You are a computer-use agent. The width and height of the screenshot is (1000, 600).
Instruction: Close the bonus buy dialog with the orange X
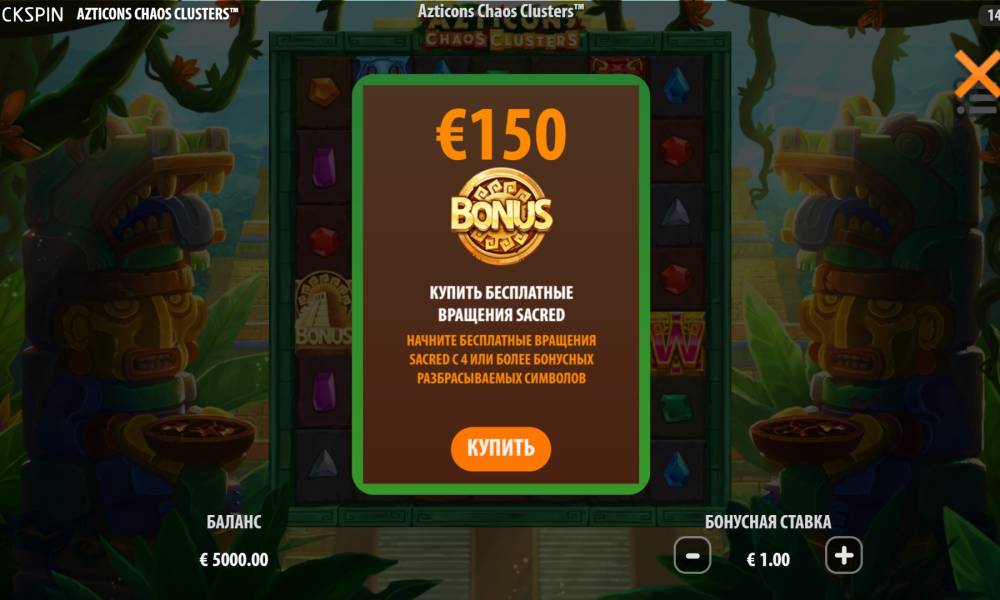tap(978, 75)
